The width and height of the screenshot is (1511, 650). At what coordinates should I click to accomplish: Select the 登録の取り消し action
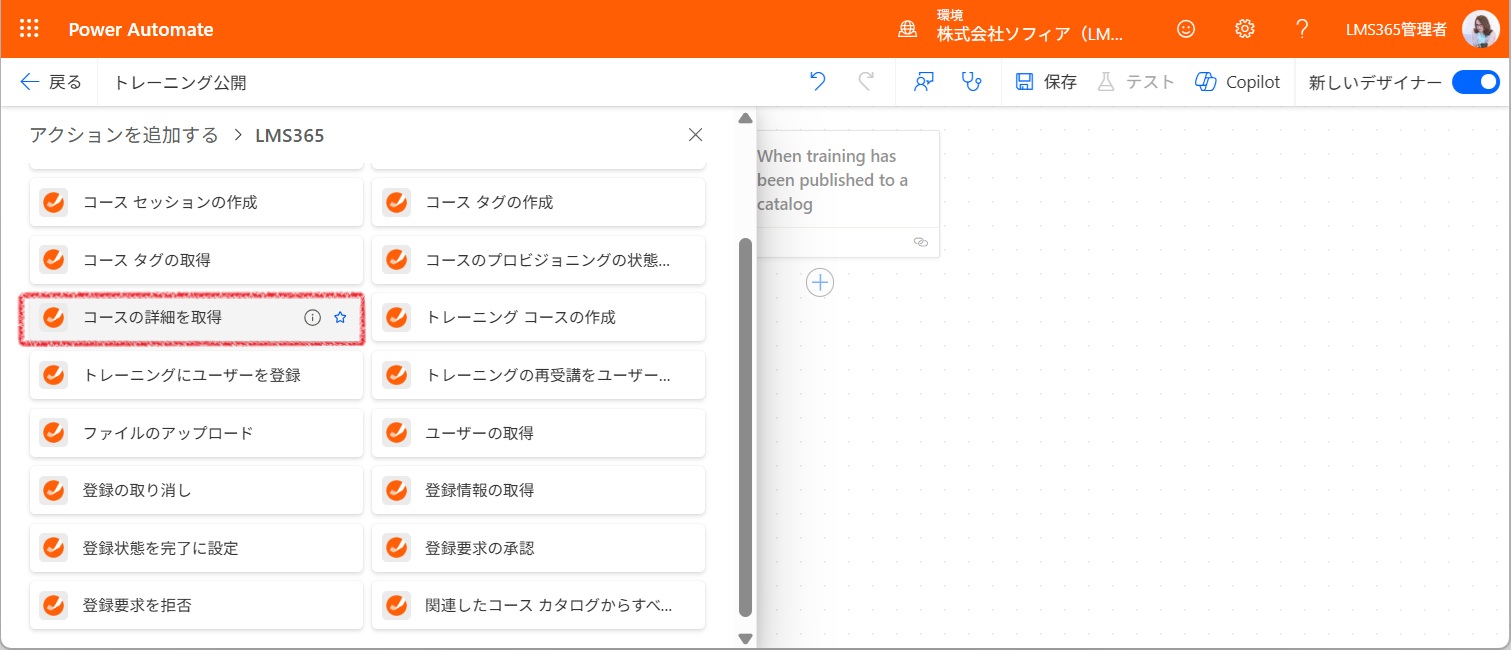coord(196,491)
